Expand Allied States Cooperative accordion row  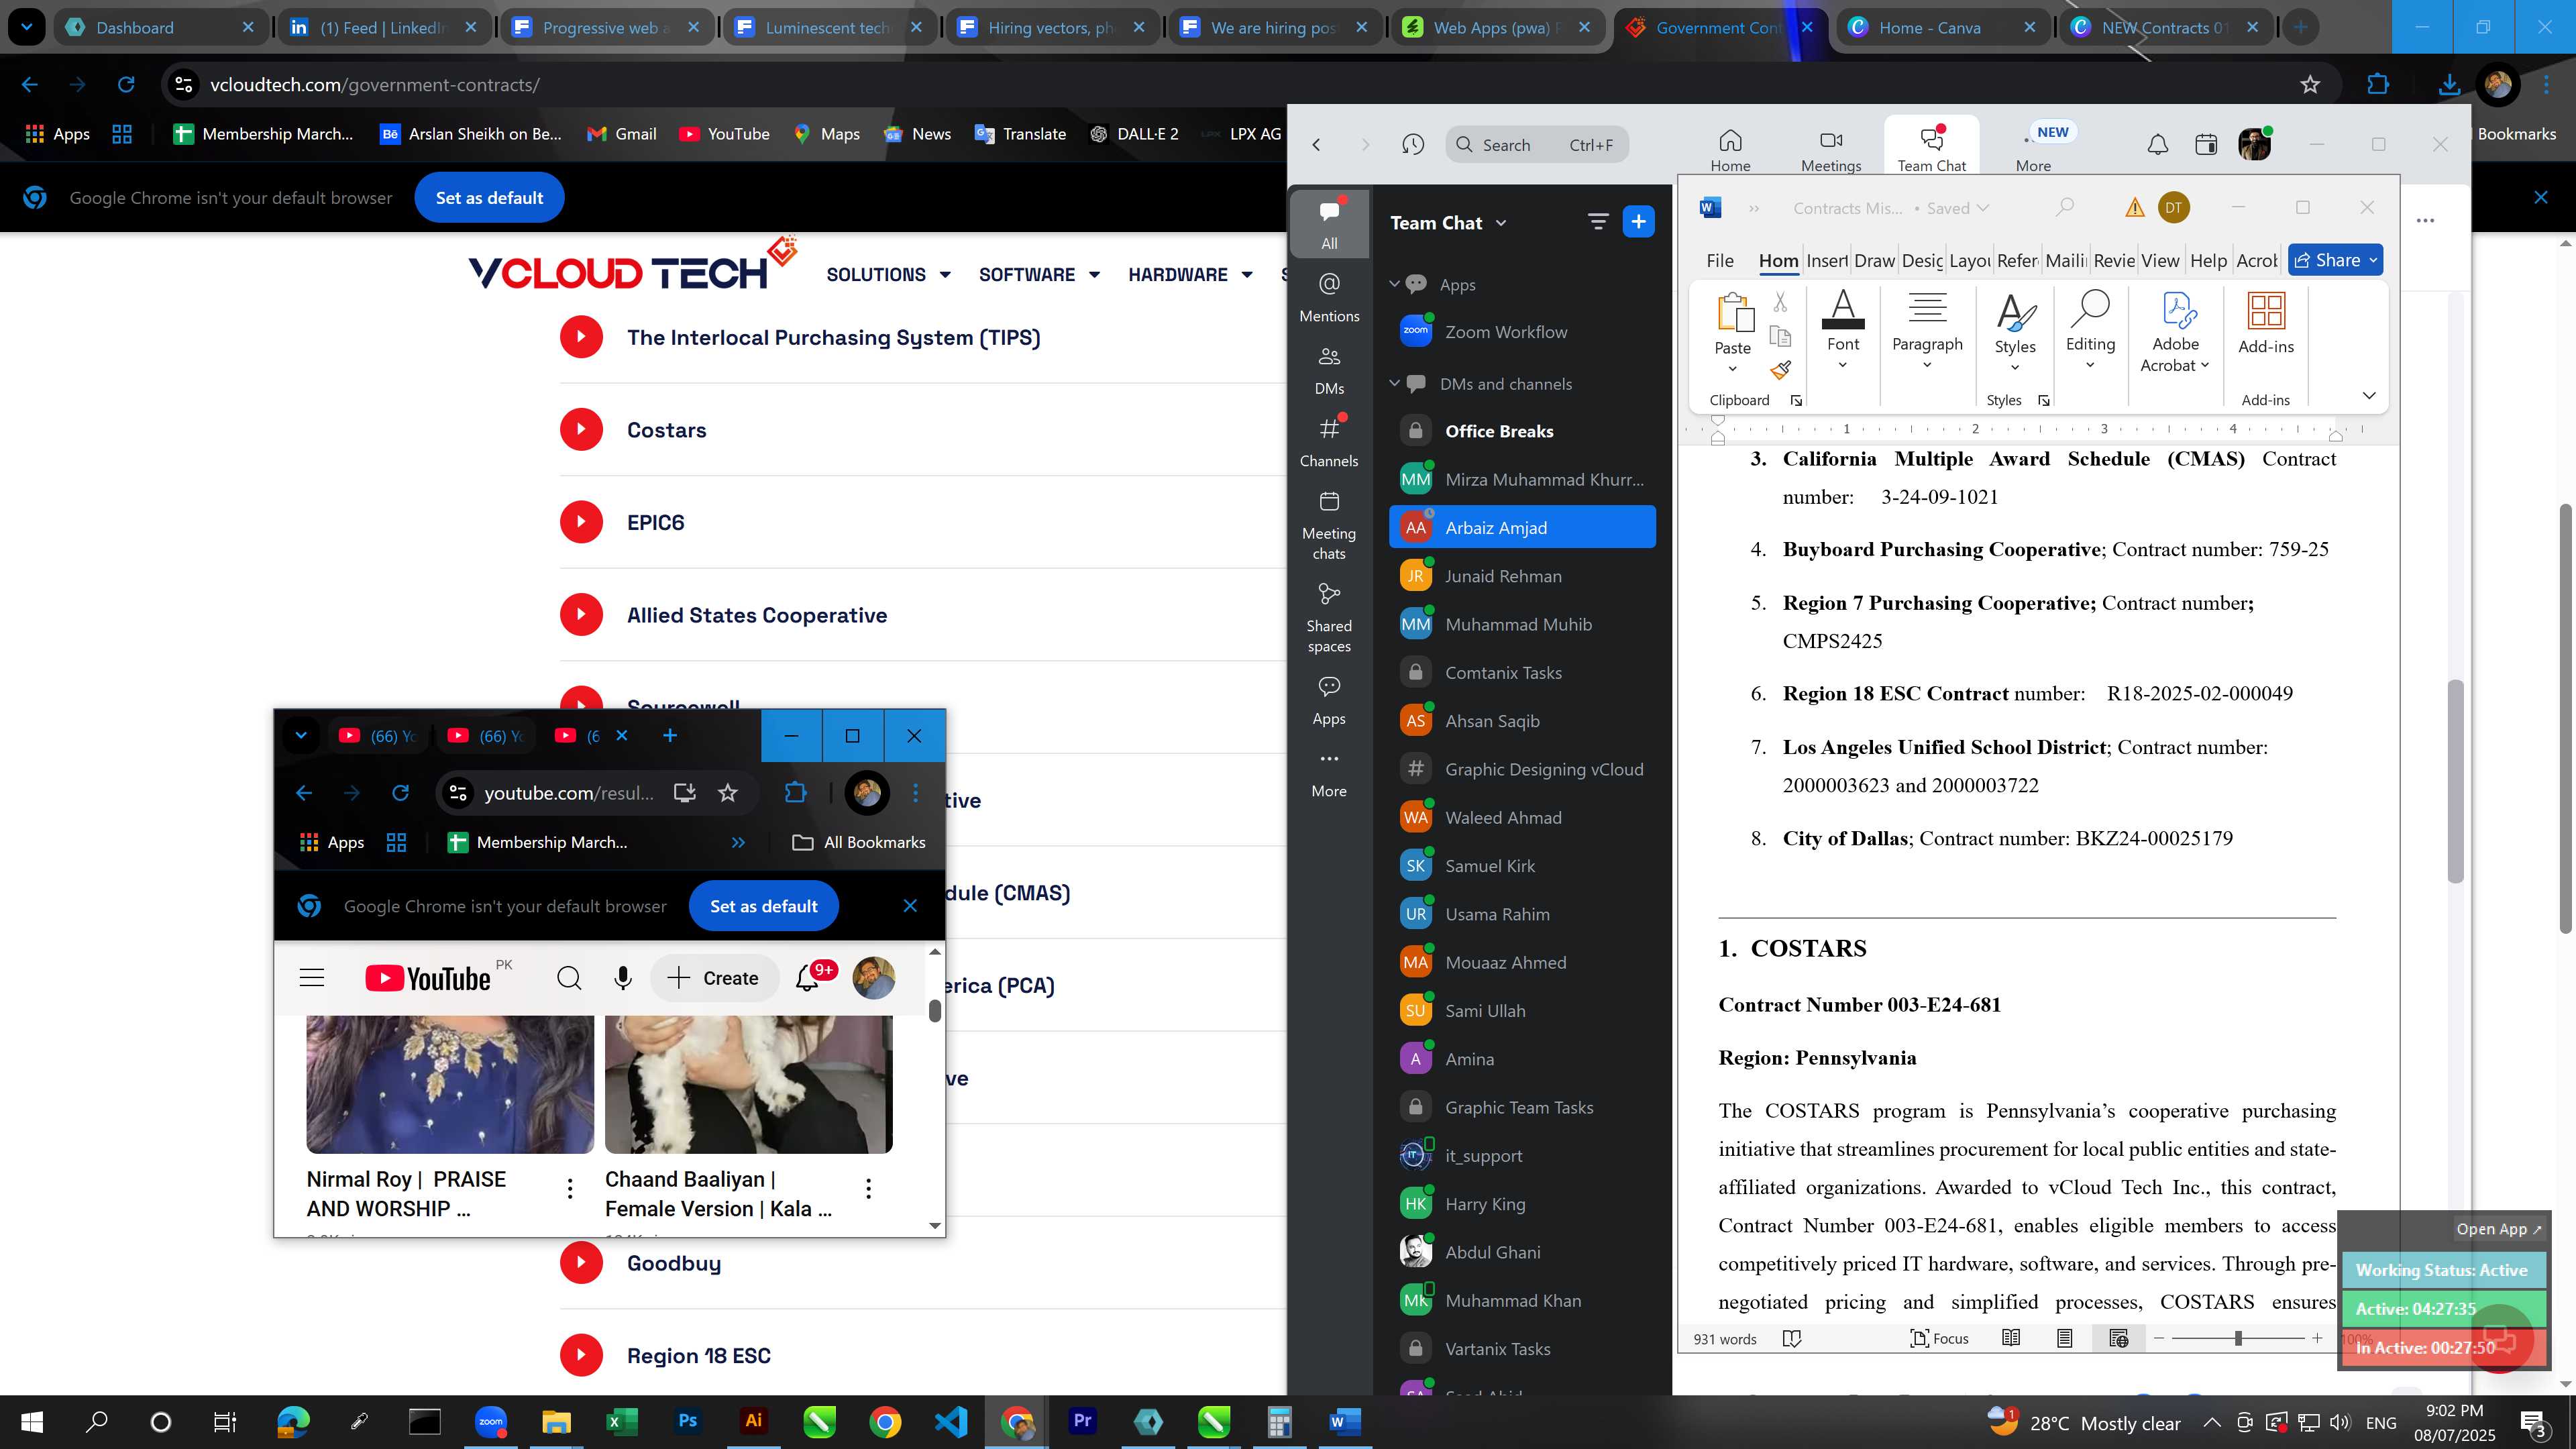pos(922,615)
